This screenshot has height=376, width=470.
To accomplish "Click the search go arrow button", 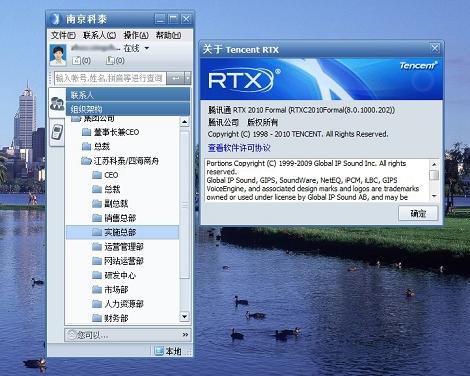I will click(x=175, y=78).
